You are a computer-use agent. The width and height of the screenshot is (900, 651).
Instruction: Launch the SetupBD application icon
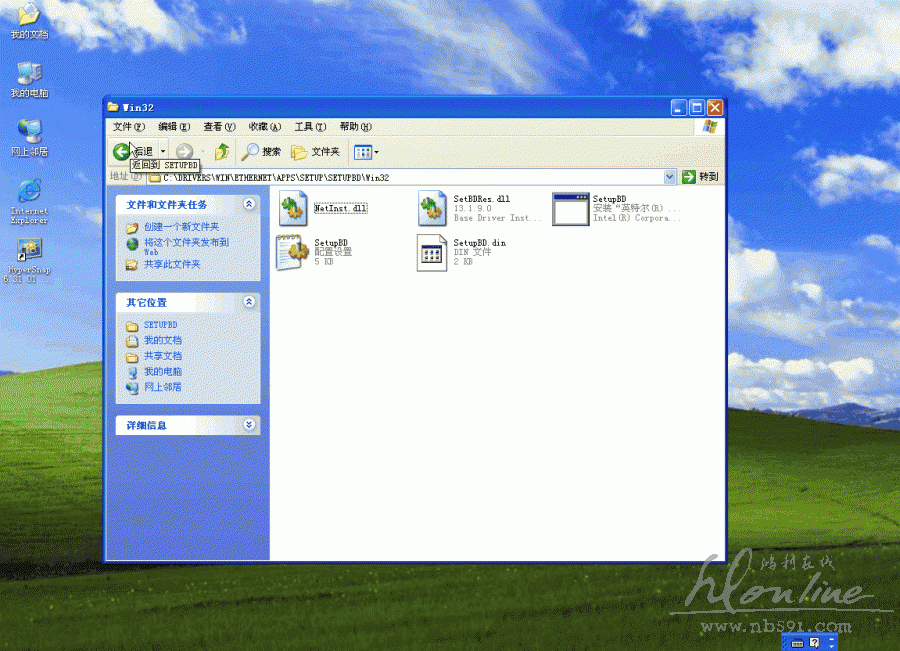click(571, 209)
